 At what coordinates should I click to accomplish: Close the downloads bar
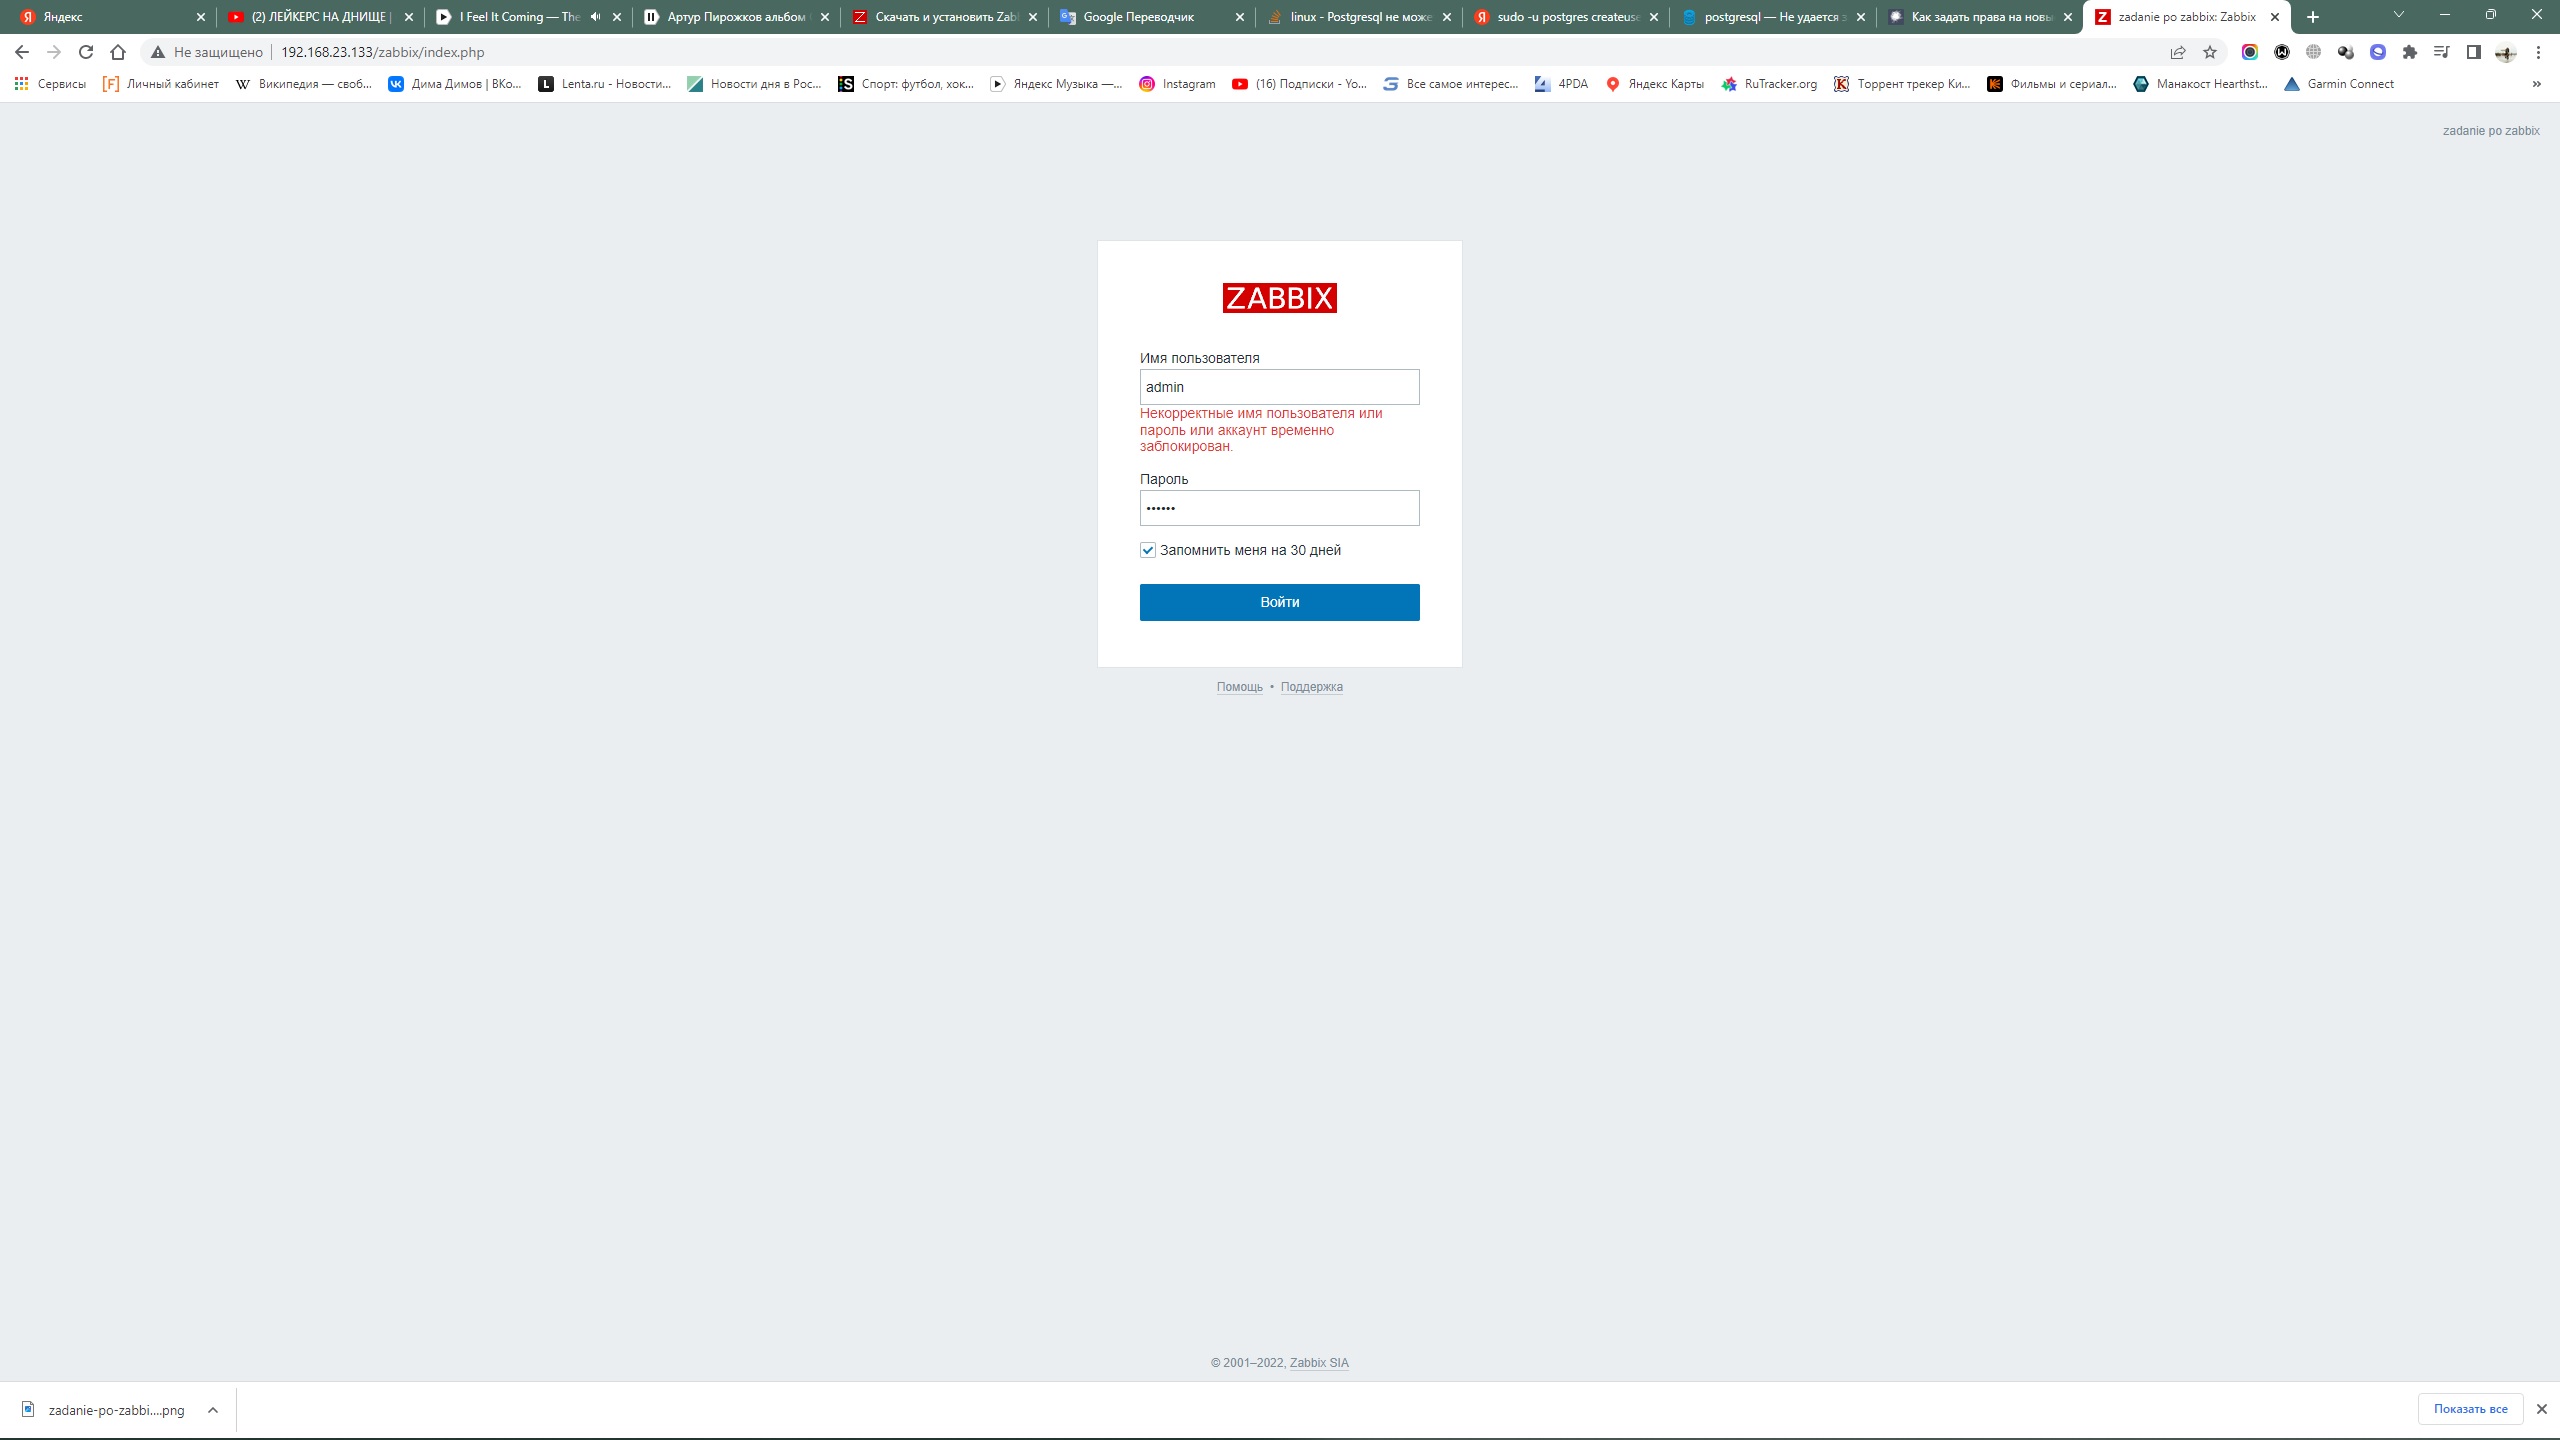pyautogui.click(x=2541, y=1409)
